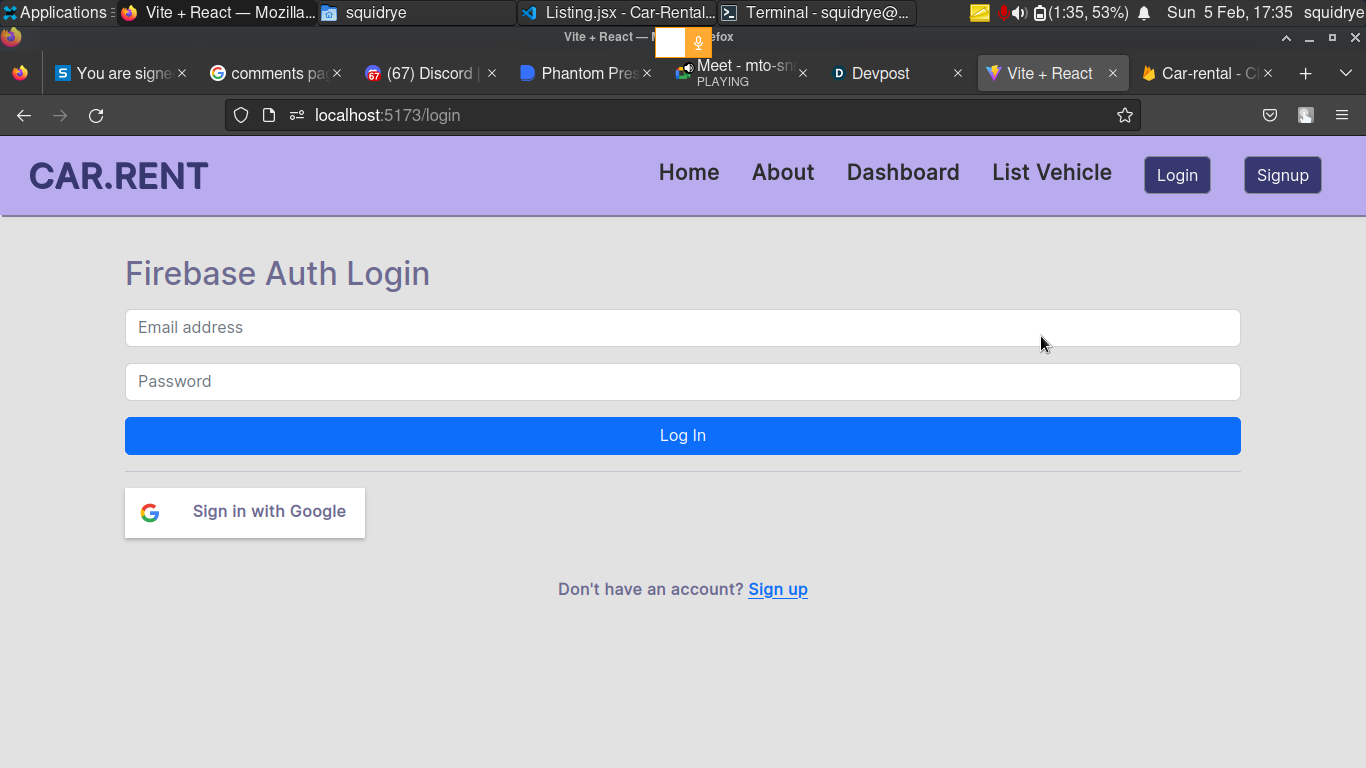The width and height of the screenshot is (1366, 768).
Task: Switch to Terminal taskbar window
Action: 817,13
